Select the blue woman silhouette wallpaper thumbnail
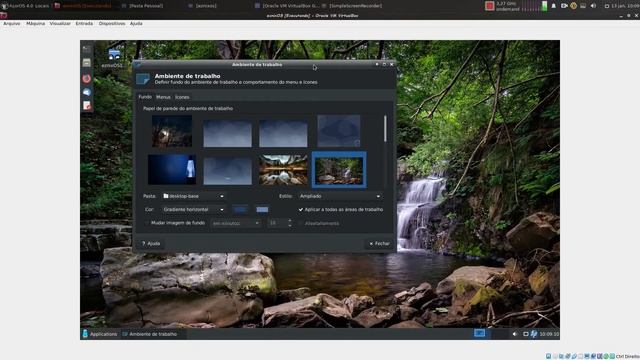 point(172,169)
